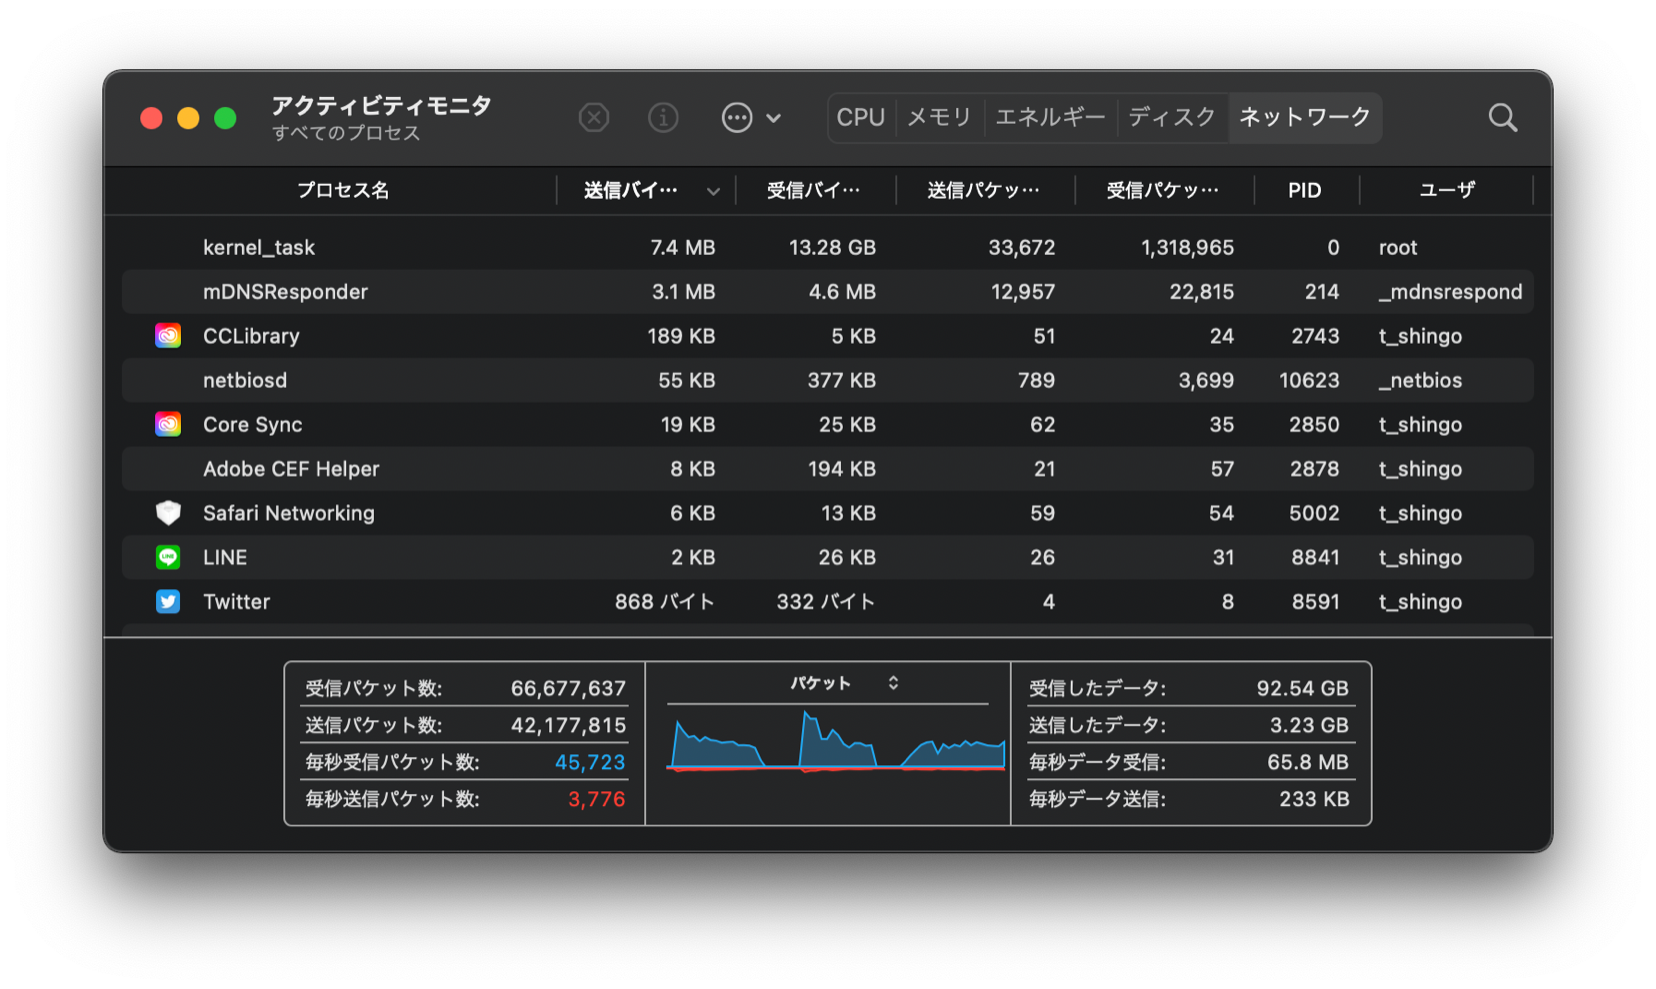Select the LINE app icon
This screenshot has height=989, width=1656.
[168, 557]
